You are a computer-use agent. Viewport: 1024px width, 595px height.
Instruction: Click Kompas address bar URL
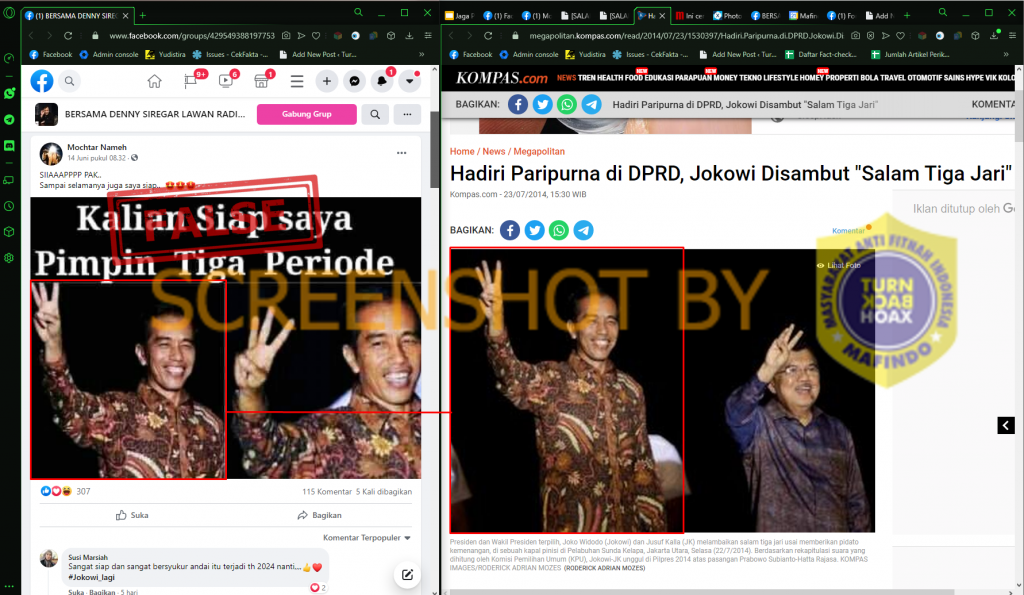(686, 35)
